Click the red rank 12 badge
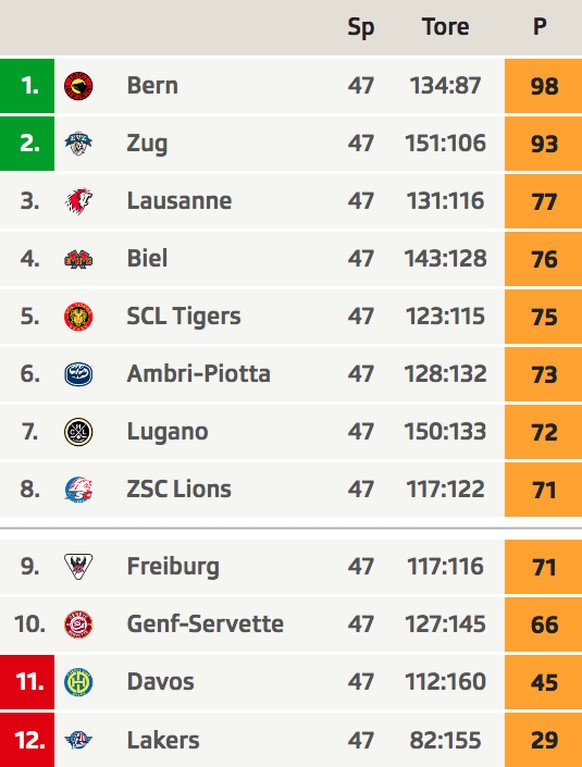This screenshot has height=767, width=582. tap(27, 740)
